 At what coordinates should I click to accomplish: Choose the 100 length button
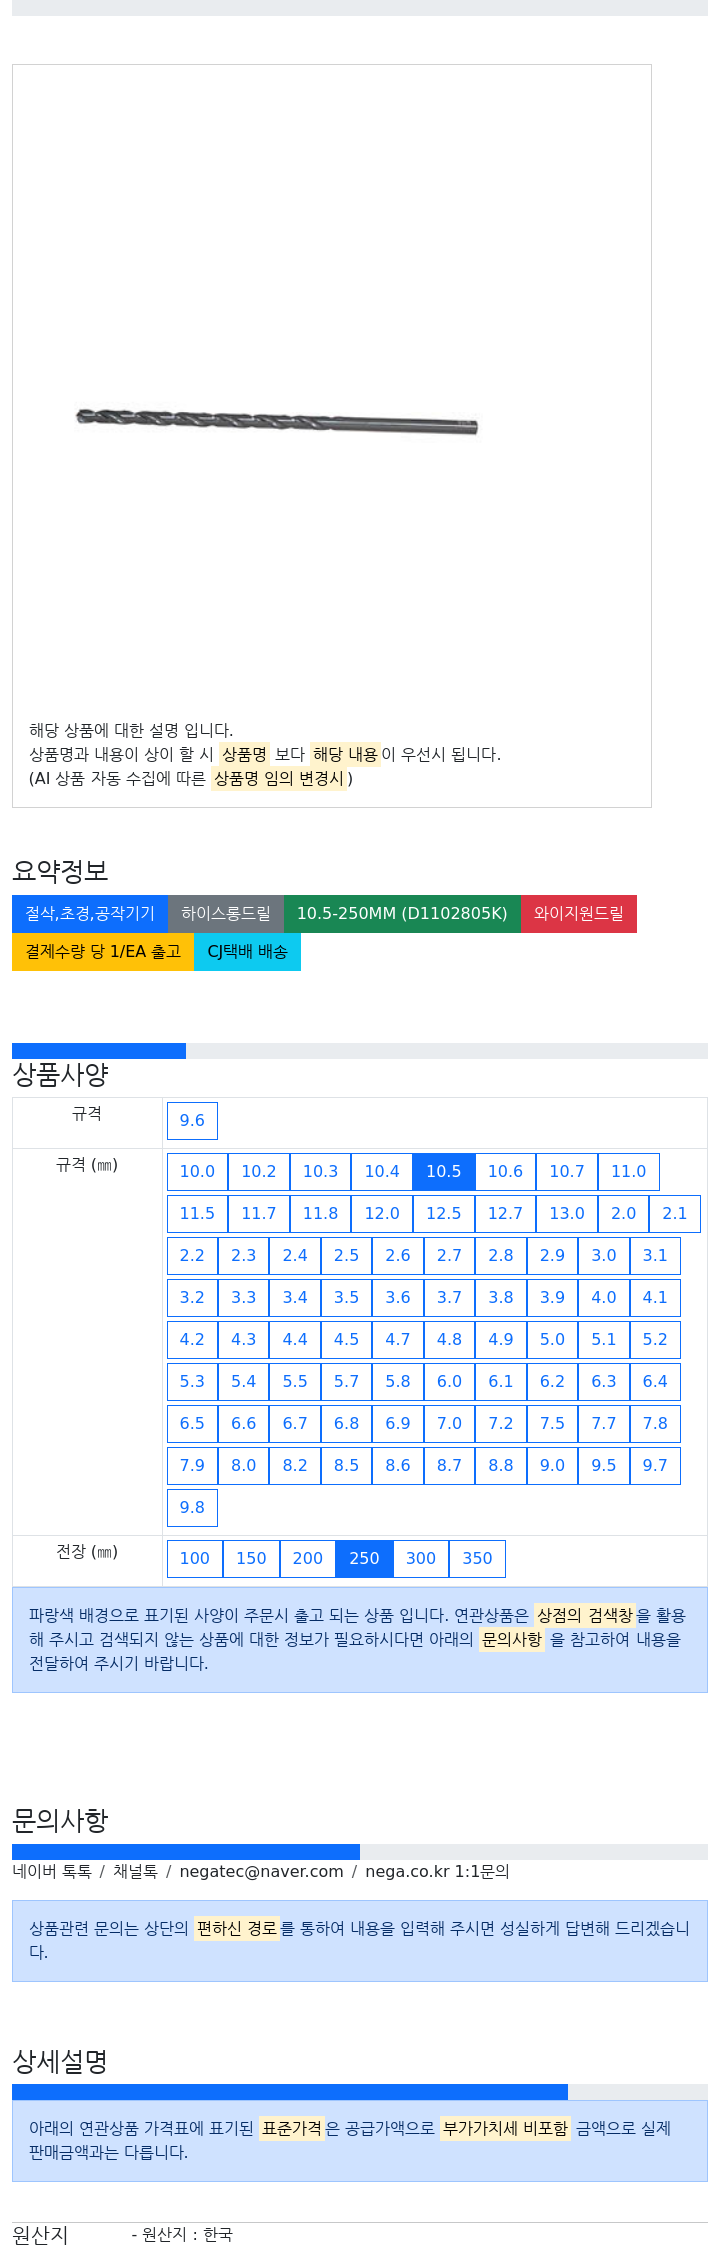[x=195, y=1558]
